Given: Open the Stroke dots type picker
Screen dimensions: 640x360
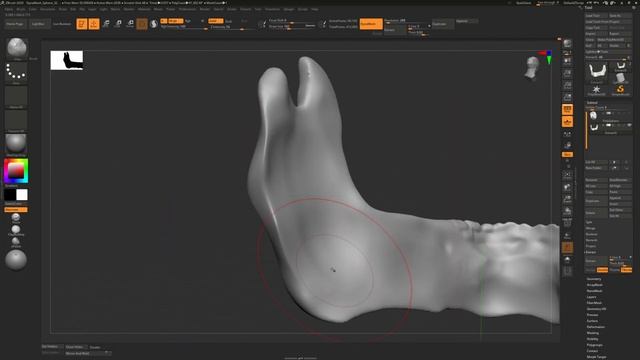Looking at the screenshot, I should [x=16, y=73].
